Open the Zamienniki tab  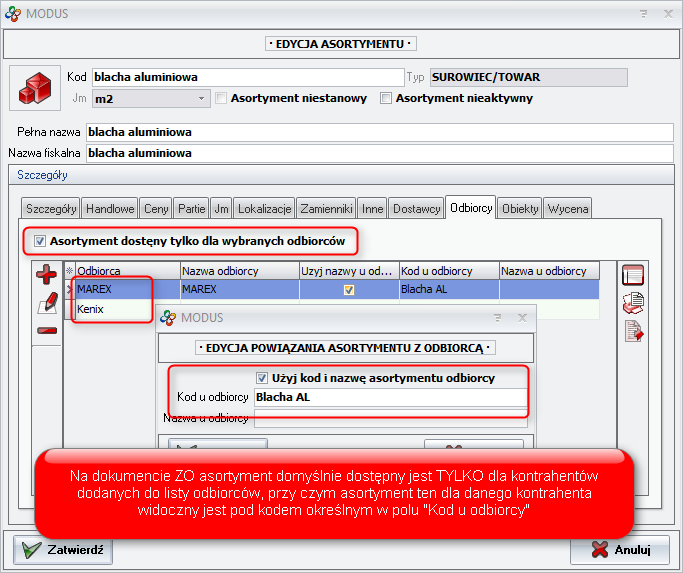(326, 209)
